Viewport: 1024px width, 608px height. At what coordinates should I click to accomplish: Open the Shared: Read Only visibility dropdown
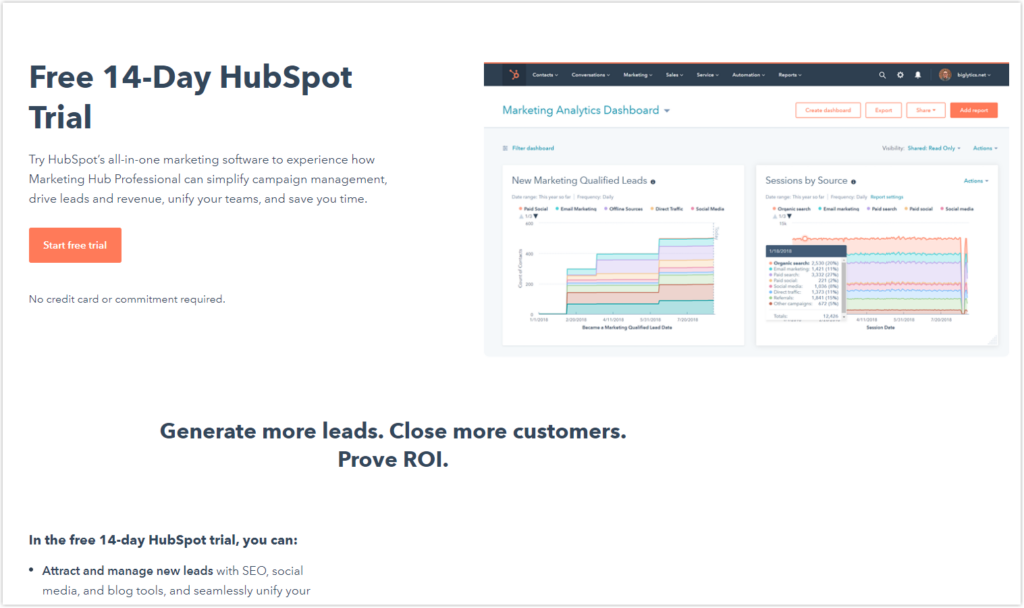[x=934, y=148]
